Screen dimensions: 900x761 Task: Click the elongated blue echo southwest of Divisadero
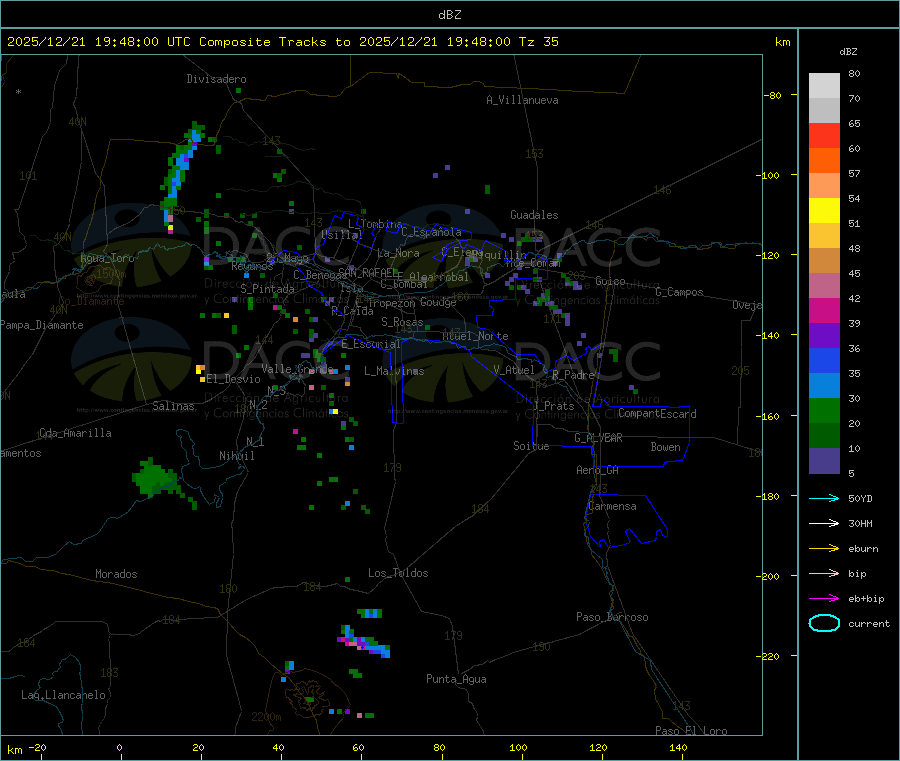(x=181, y=175)
